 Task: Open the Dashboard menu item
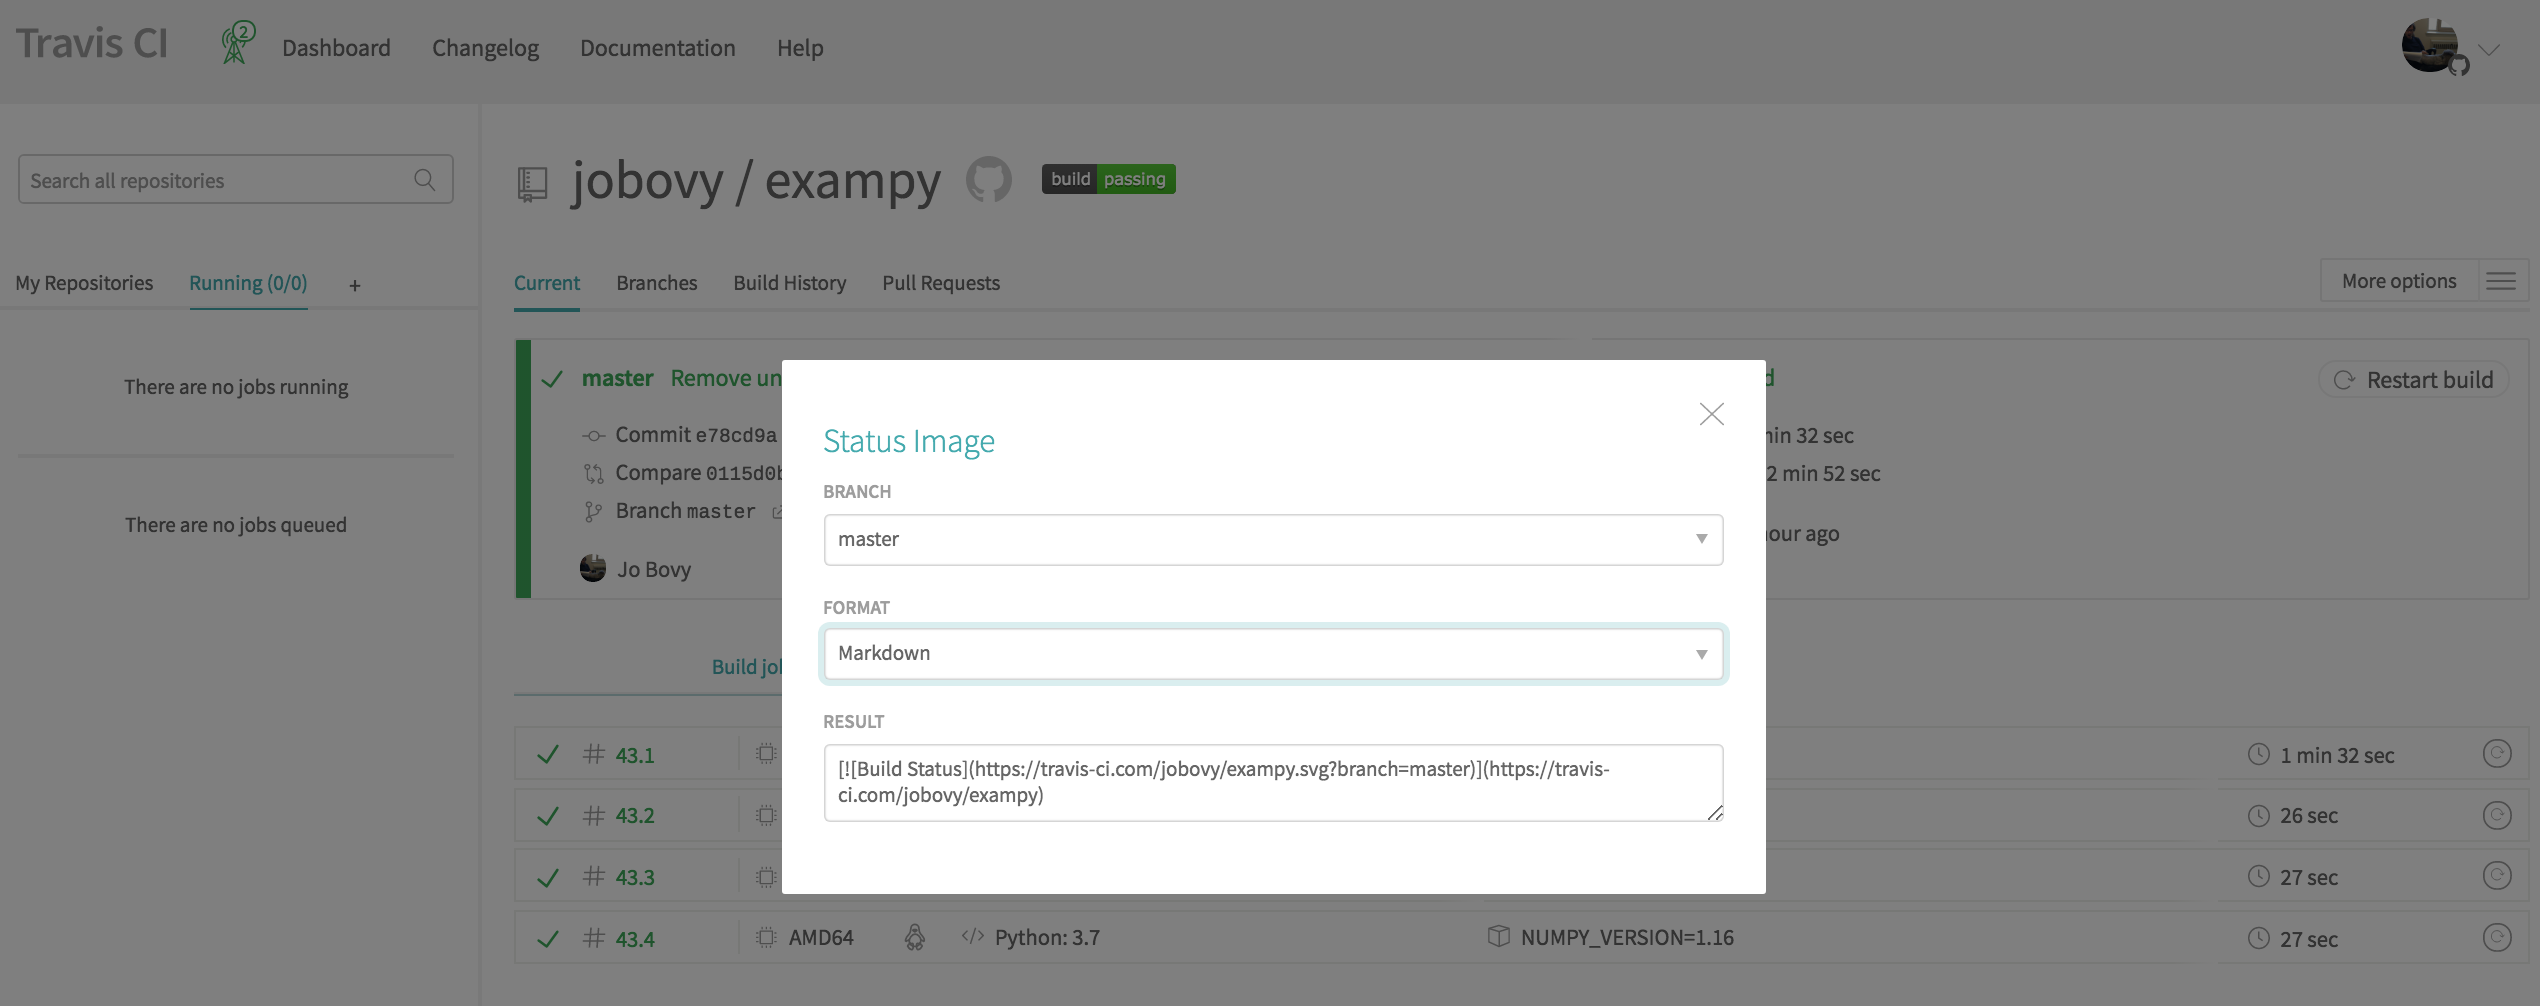pos(336,48)
